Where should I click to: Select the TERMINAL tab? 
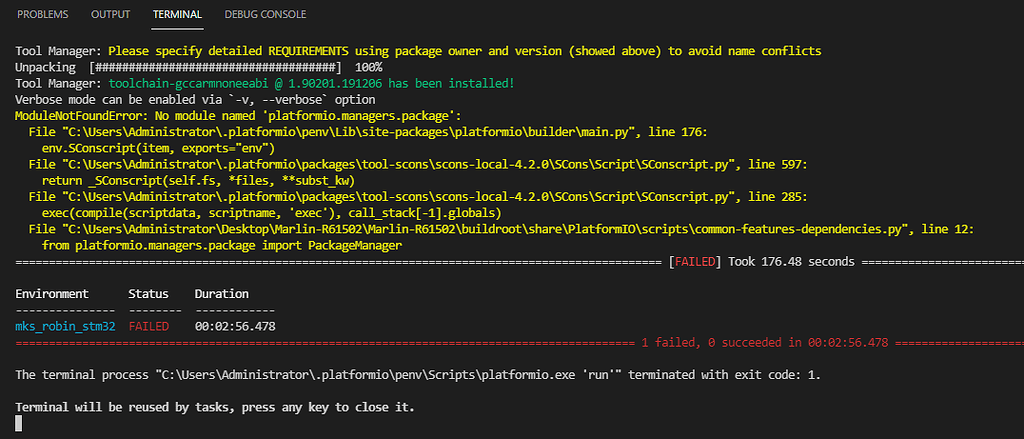pos(177,15)
